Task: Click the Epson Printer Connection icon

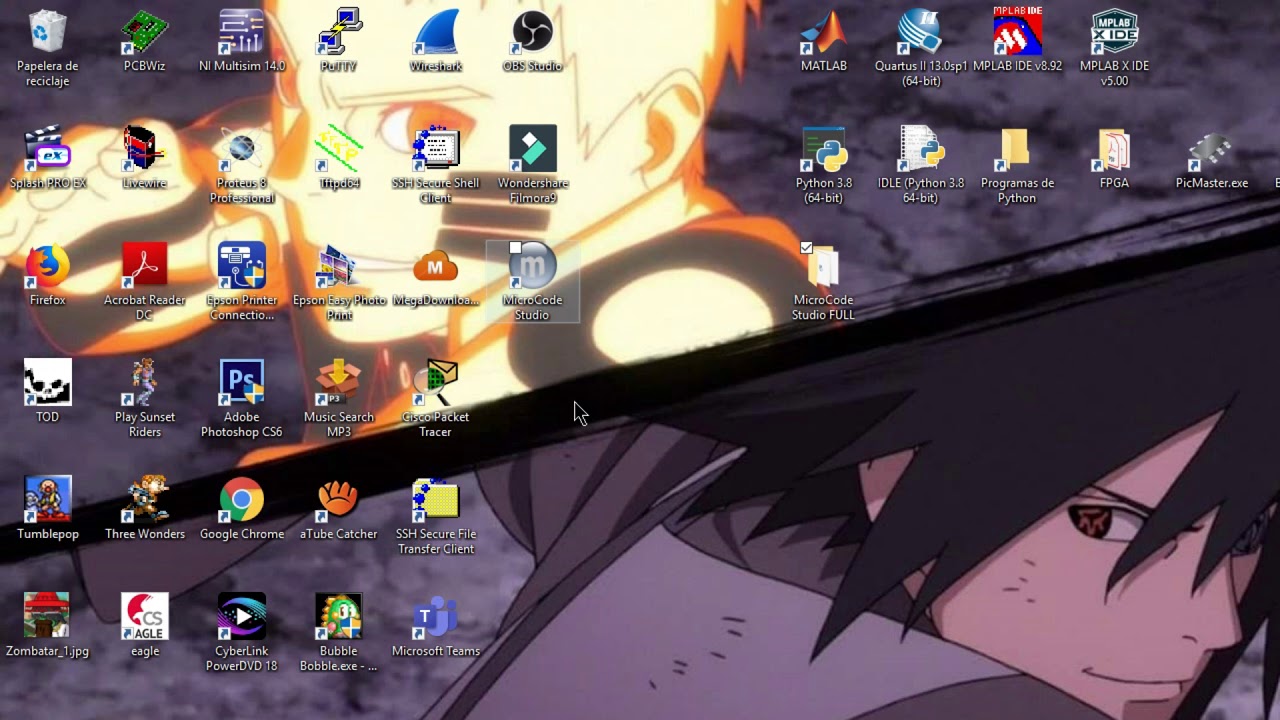Action: tap(241, 266)
